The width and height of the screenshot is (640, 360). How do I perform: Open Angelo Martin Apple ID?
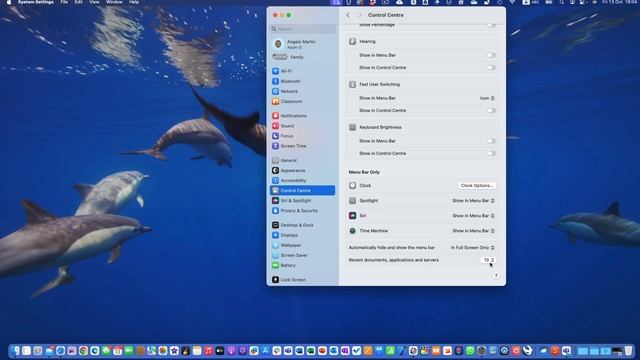(302, 44)
